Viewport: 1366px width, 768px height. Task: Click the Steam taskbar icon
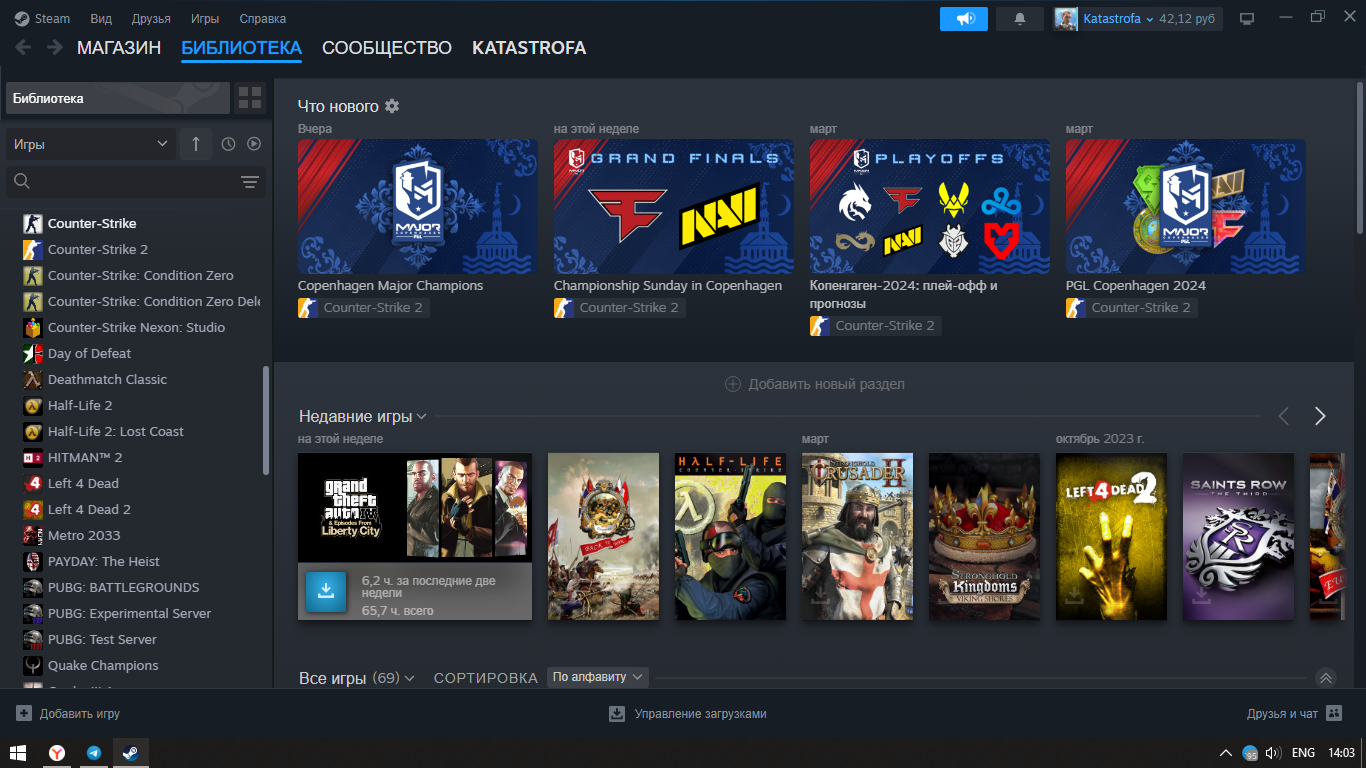click(130, 753)
